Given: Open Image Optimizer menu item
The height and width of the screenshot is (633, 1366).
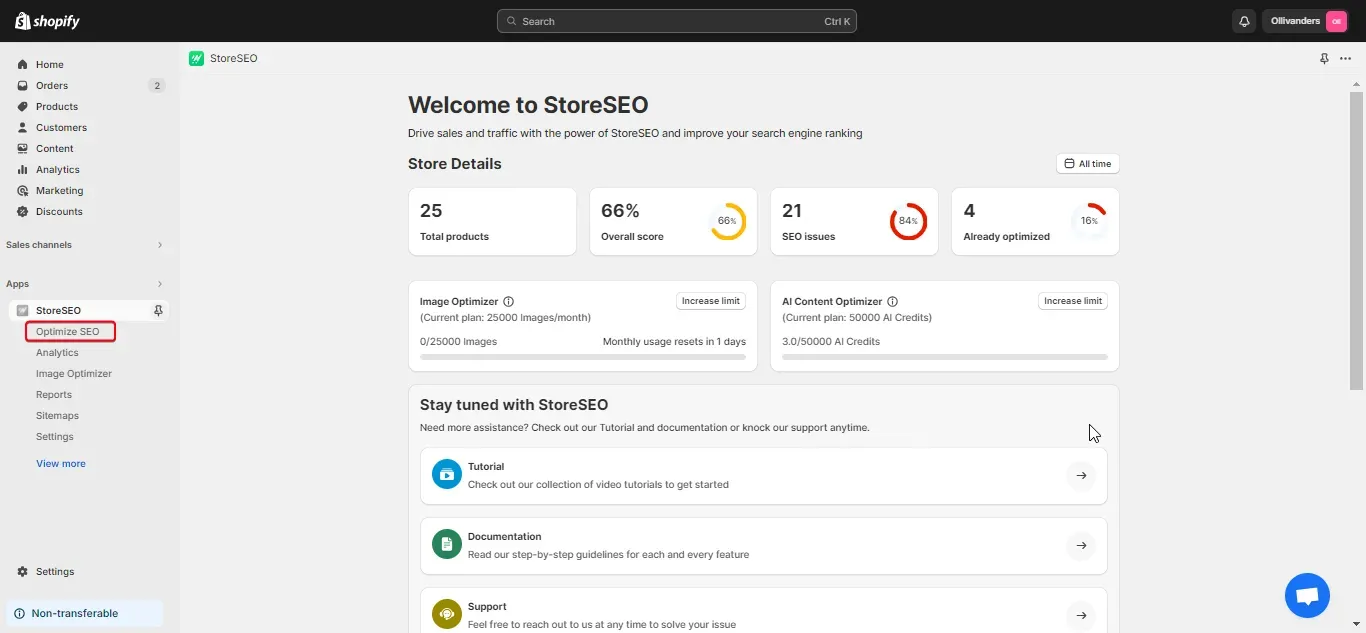Looking at the screenshot, I should pyautogui.click(x=74, y=373).
